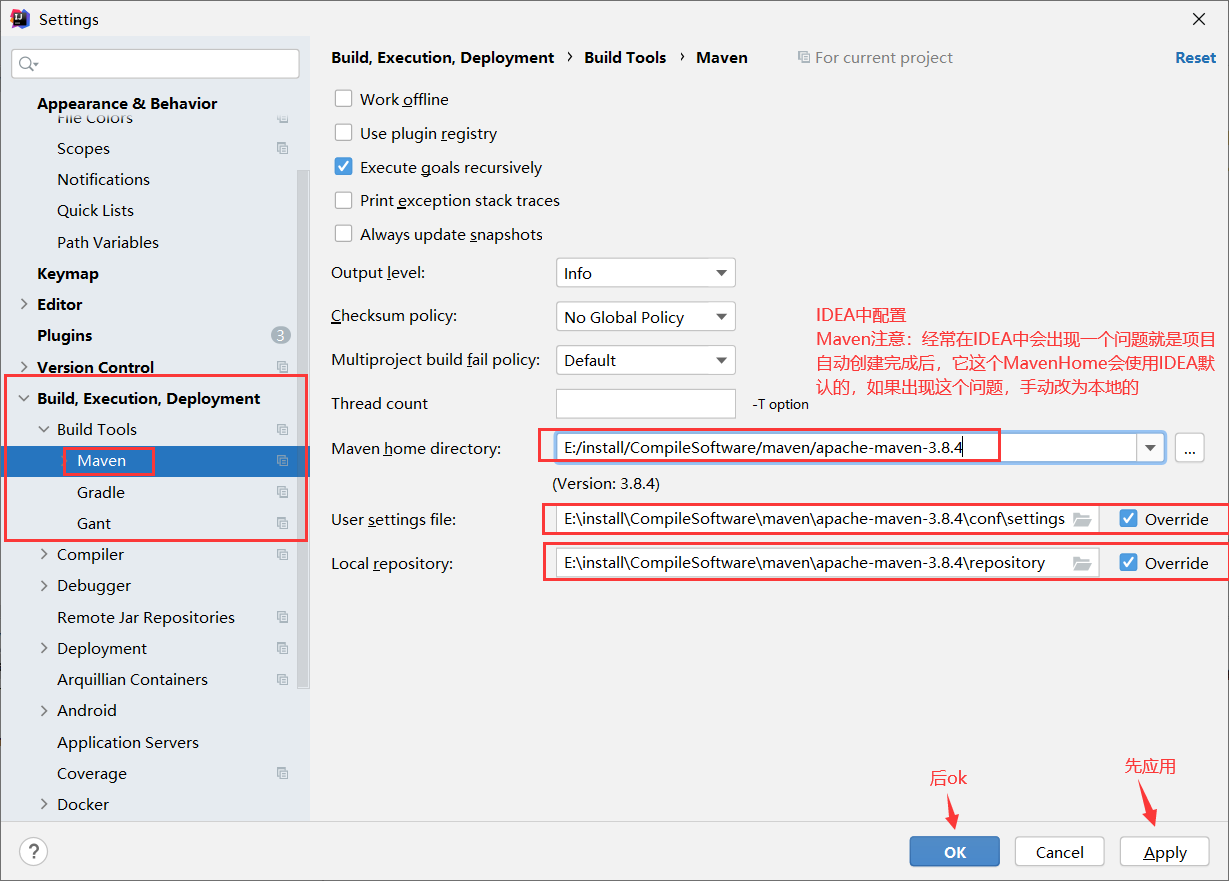
Task: Open Multiproject build fail policy dropdown
Action: [x=645, y=360]
